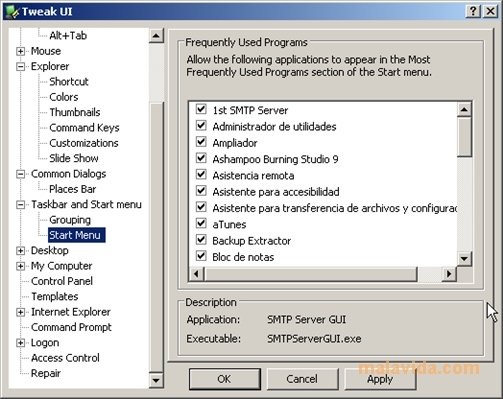This screenshot has height=399, width=503.
Task: Click program list scroll up arrow
Action: click(x=464, y=109)
